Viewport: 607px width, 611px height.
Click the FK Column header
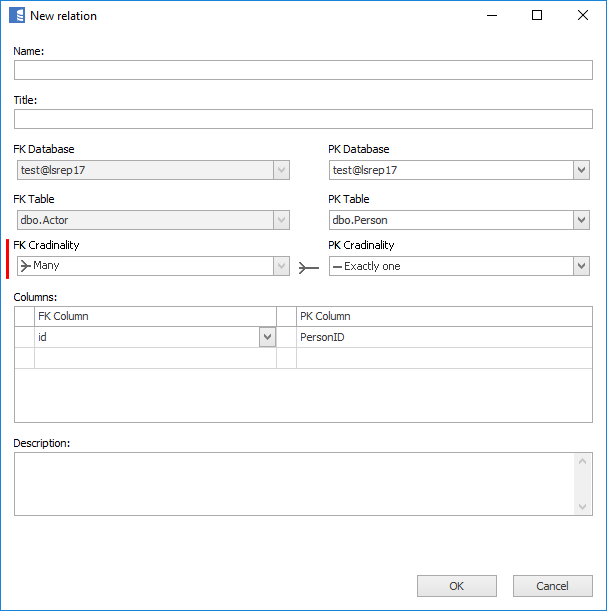pos(155,316)
